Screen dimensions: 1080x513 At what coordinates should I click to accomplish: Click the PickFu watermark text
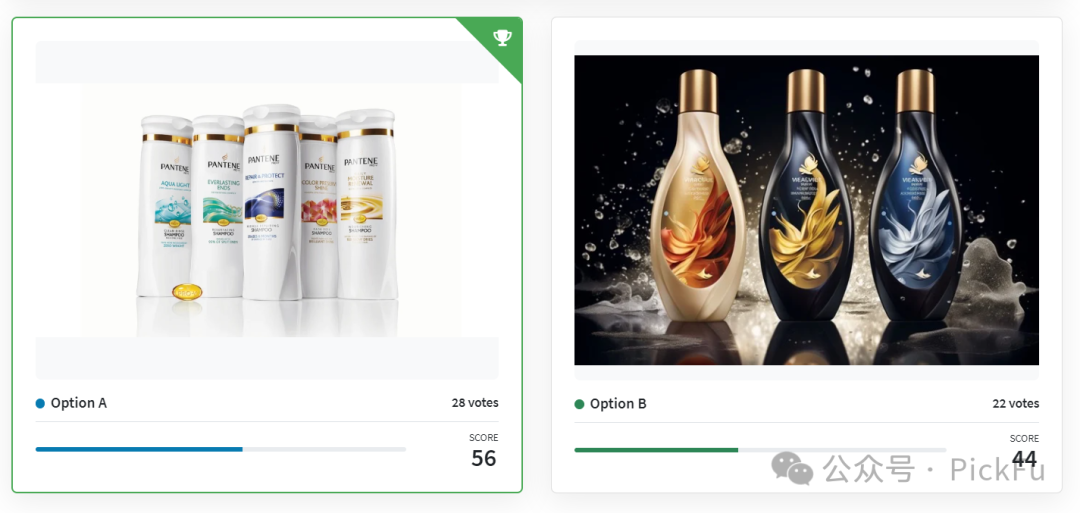tap(998, 470)
